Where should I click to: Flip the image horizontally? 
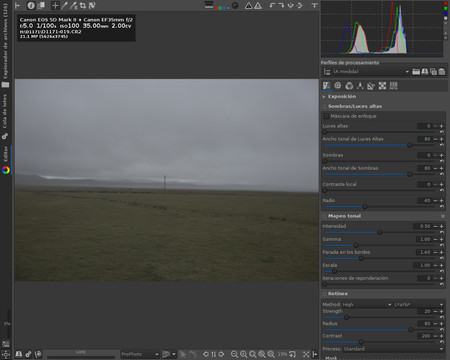tap(290, 5)
